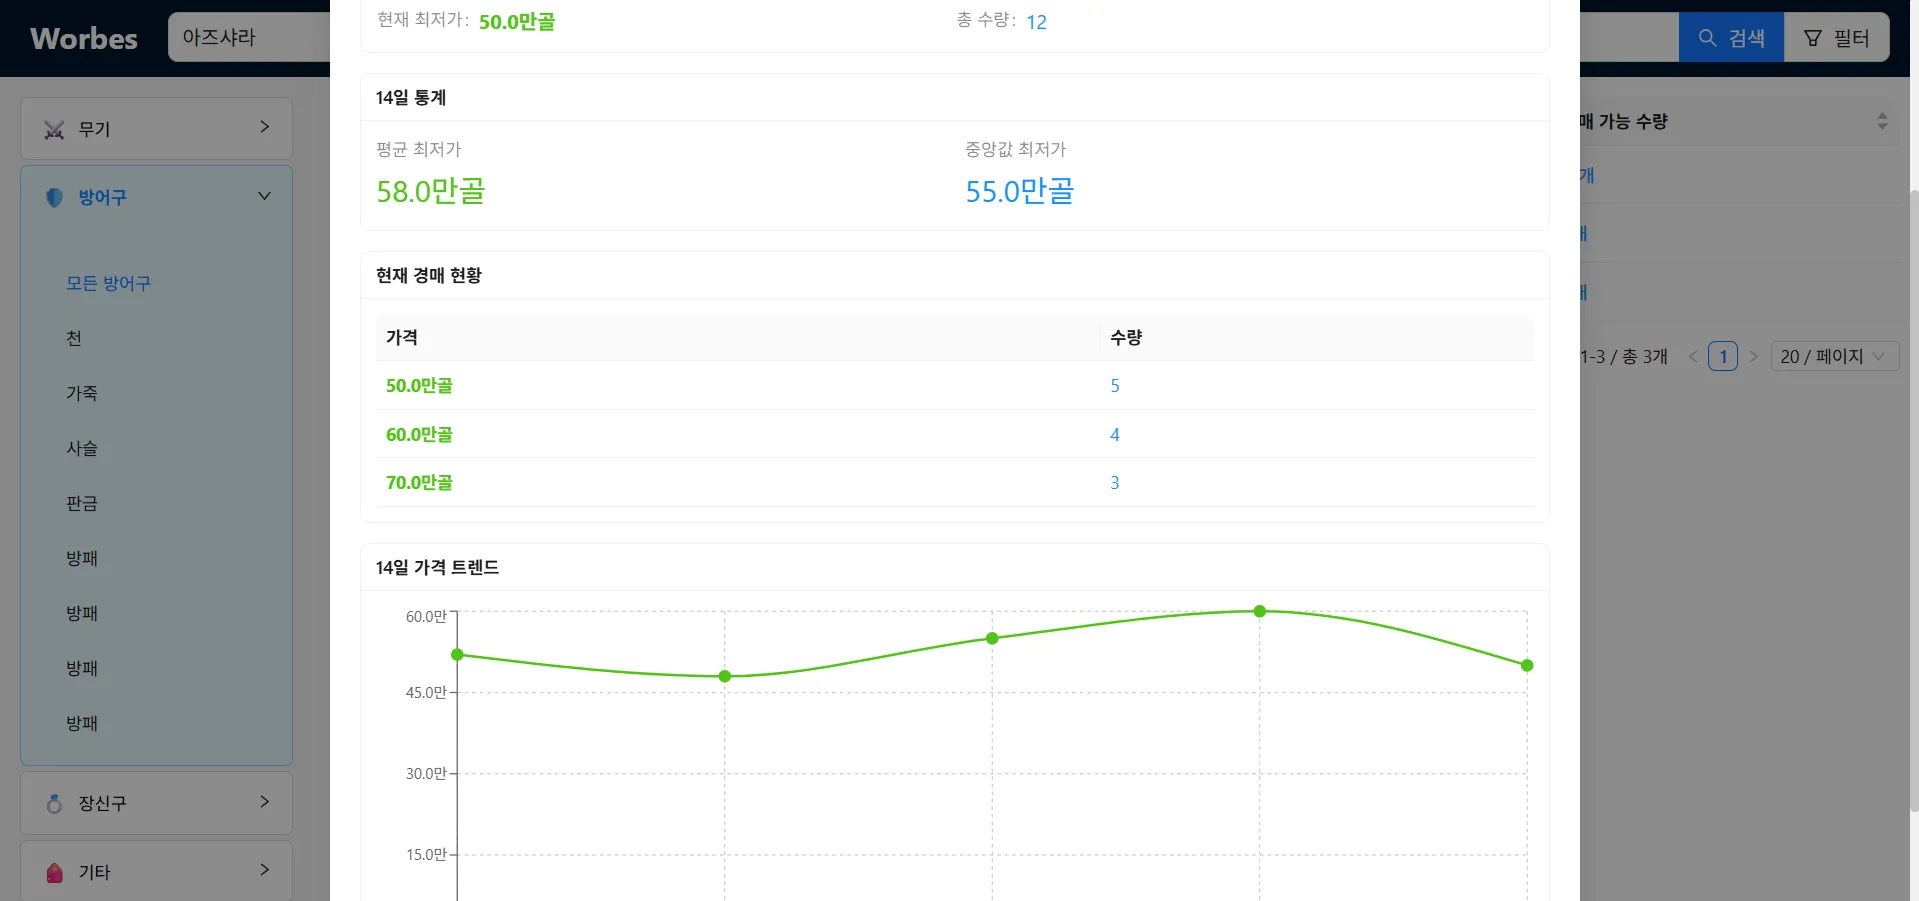Image resolution: width=1919 pixels, height=901 pixels.
Task: Click the 15.0만 y-axis label
Action: click(426, 855)
